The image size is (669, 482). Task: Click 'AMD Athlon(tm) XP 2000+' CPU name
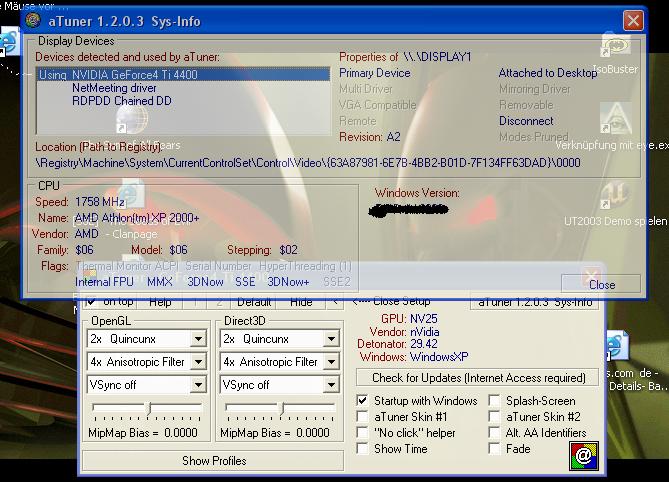(137, 218)
